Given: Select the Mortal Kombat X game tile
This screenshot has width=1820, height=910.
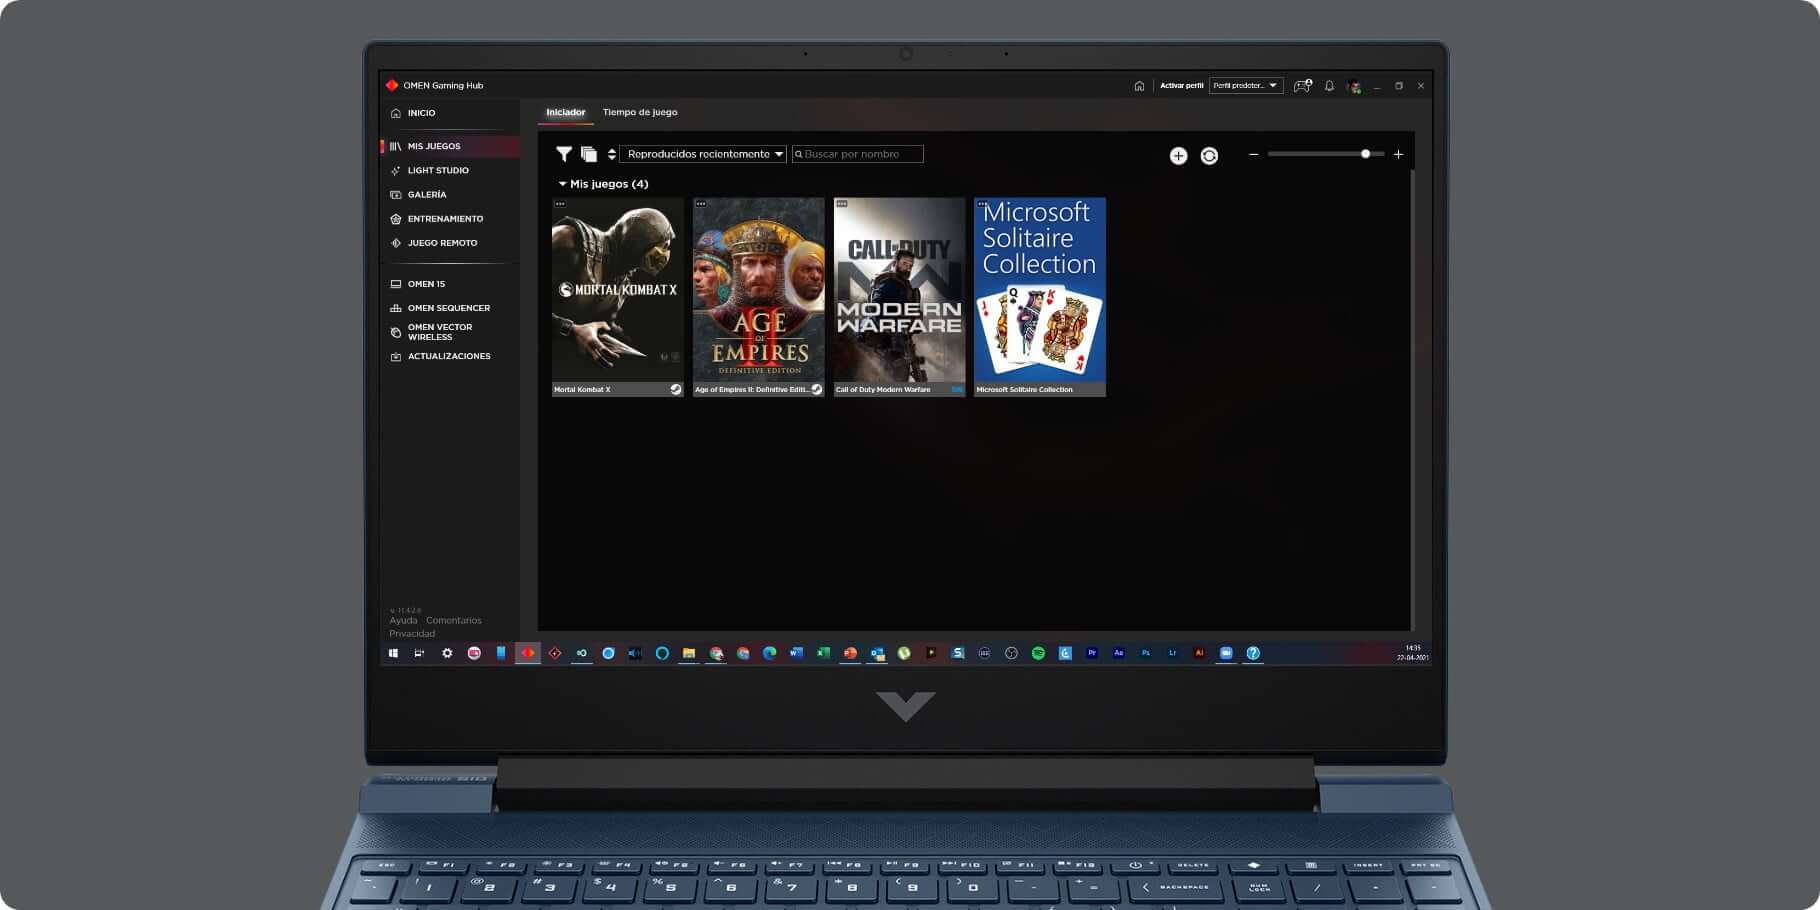Looking at the screenshot, I should click(618, 297).
